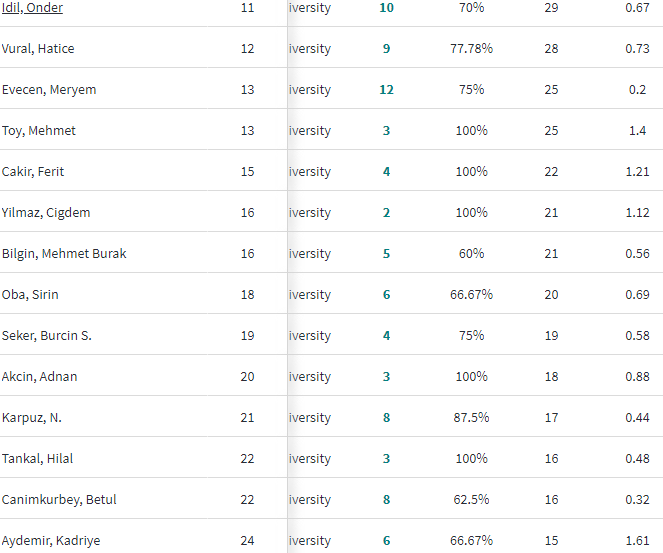The image size is (663, 553).
Task: Open Toy, Mehmet author profile
Action: (x=39, y=131)
